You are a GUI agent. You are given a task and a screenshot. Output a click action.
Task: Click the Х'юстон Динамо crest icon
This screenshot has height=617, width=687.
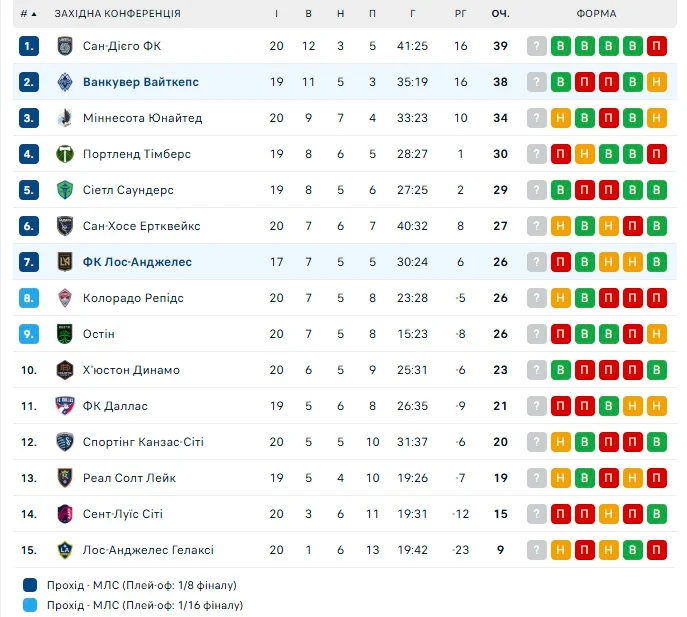point(65,370)
